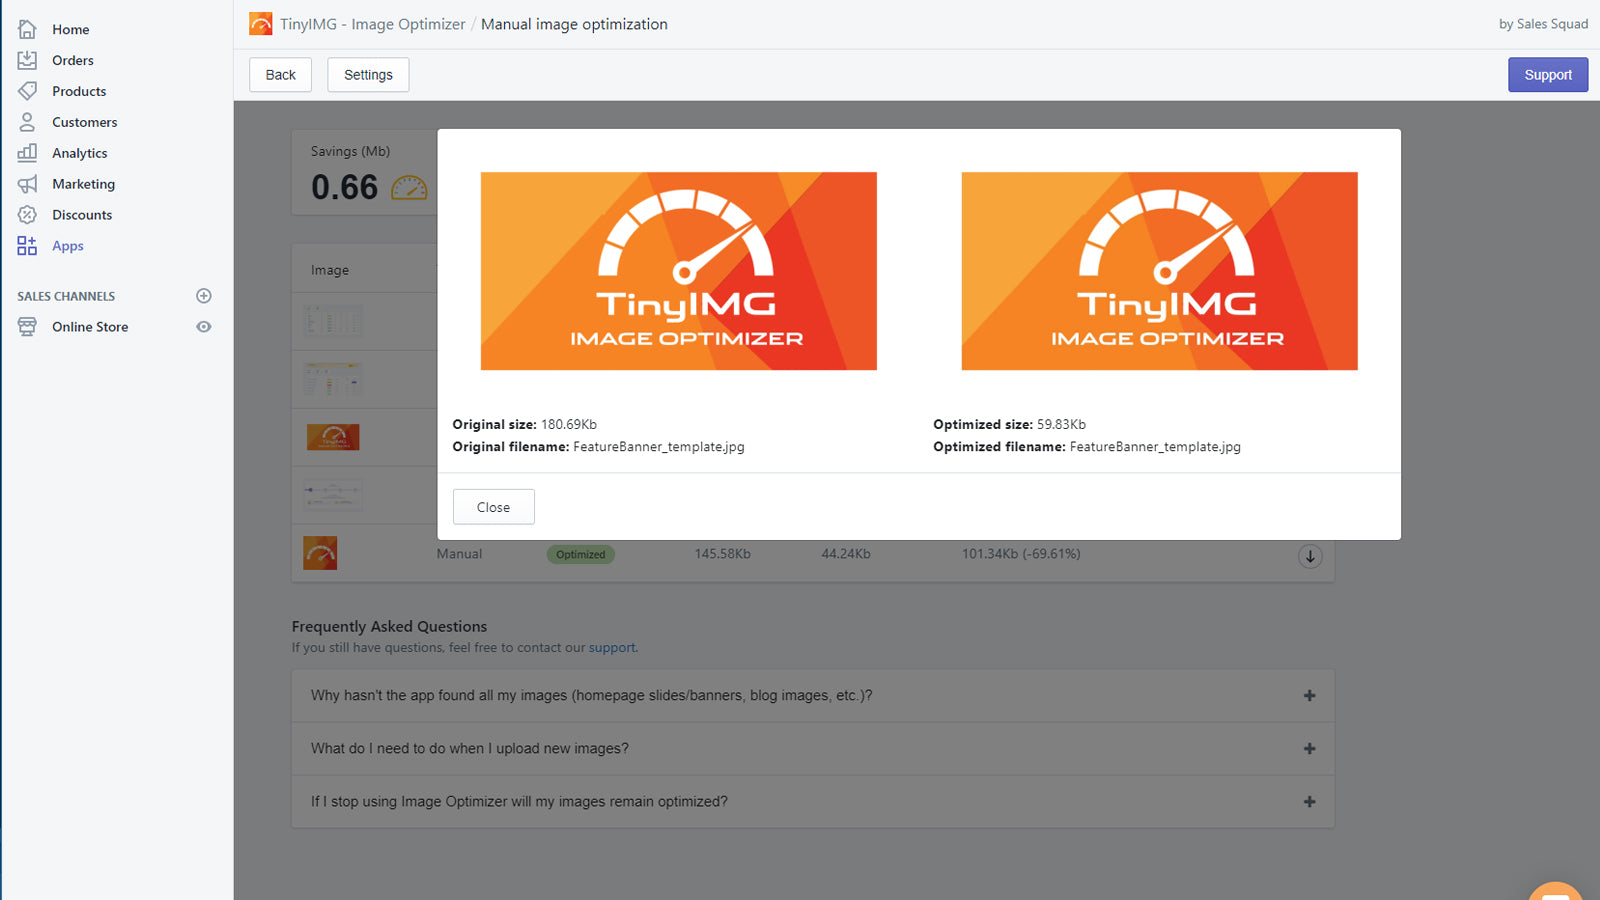Click the Image column header
Image resolution: width=1600 pixels, height=900 pixels.
[x=330, y=271]
